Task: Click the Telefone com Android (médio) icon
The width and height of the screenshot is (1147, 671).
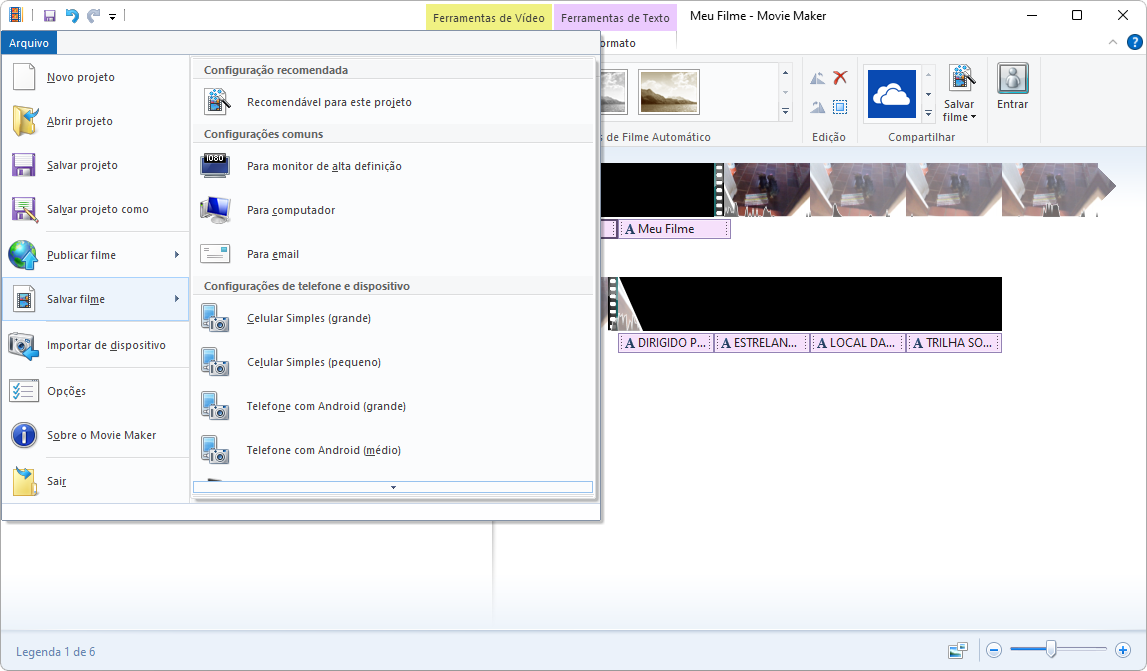Action: point(215,450)
